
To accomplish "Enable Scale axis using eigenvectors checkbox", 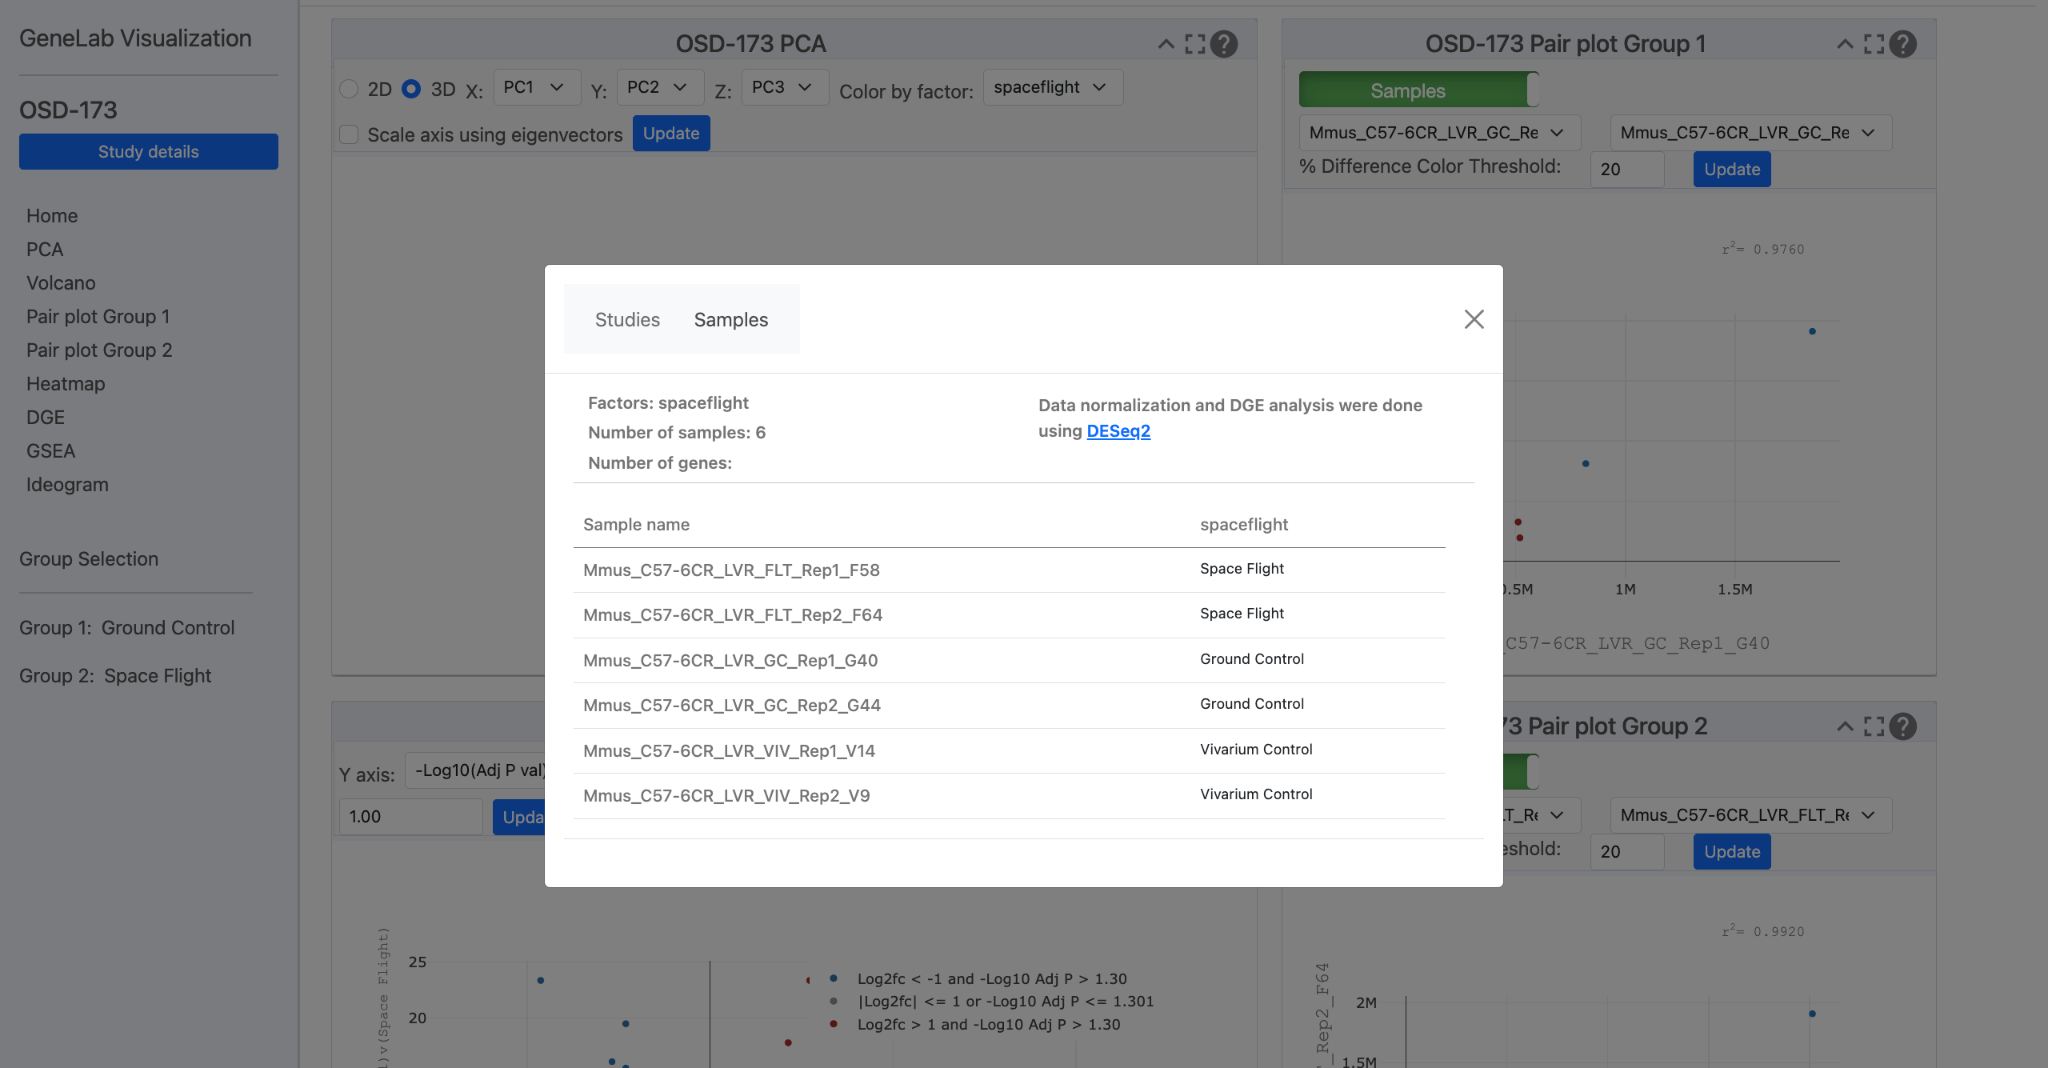I will click(x=349, y=134).
